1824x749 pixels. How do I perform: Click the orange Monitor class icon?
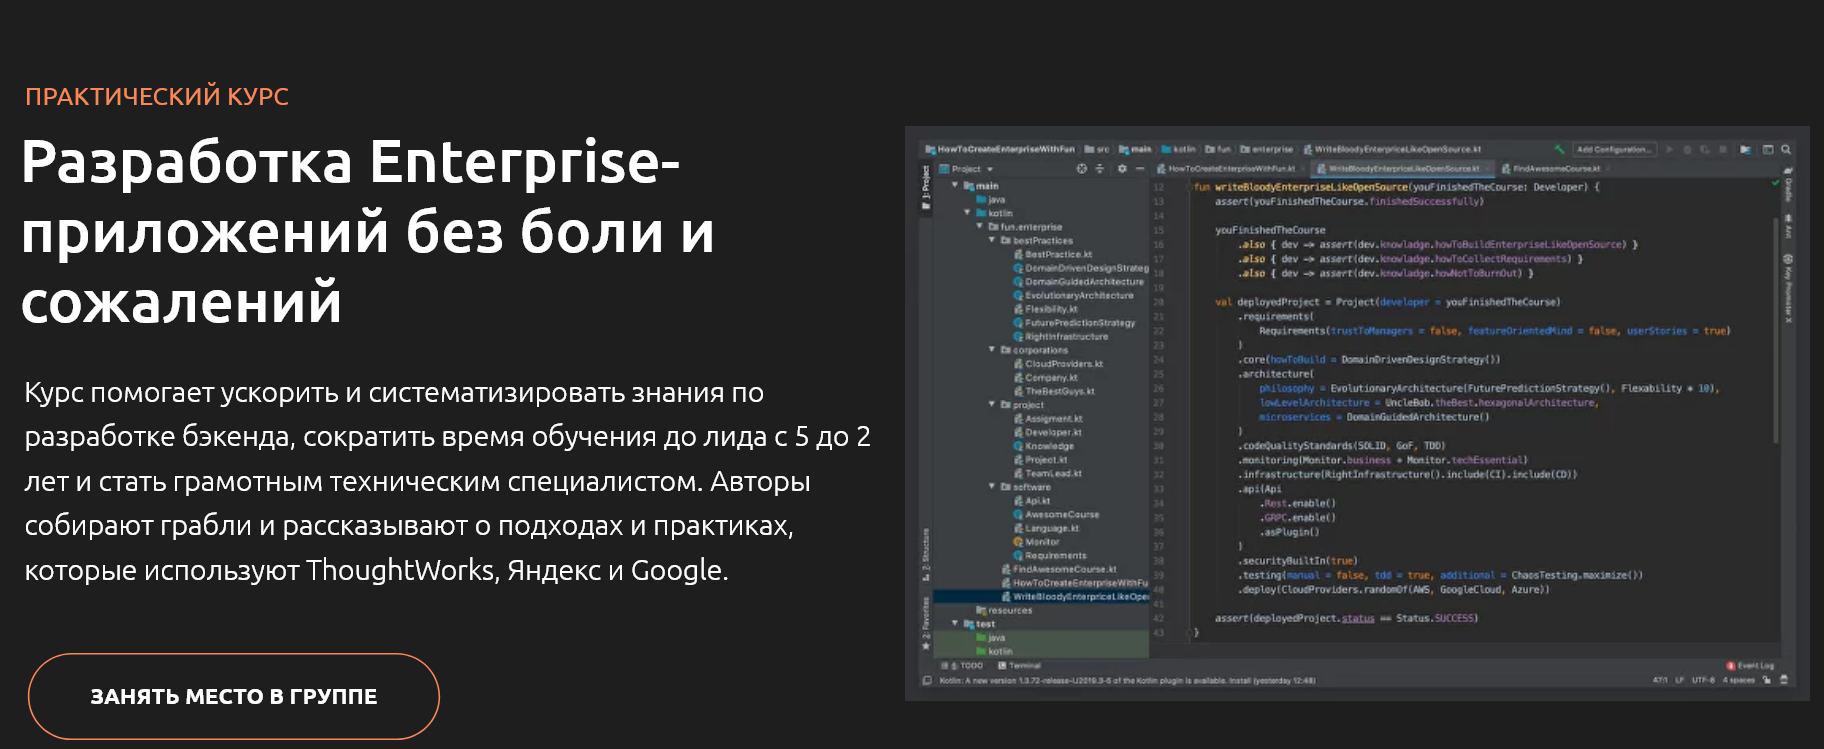click(1019, 542)
